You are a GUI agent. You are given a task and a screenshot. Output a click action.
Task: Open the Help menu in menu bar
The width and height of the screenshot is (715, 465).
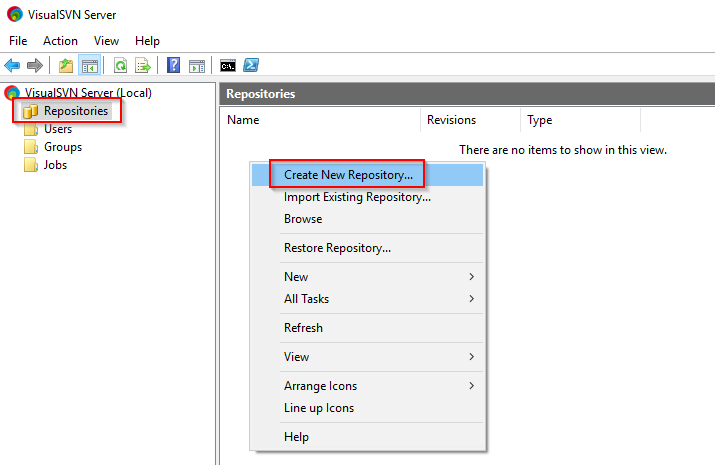coord(147,41)
